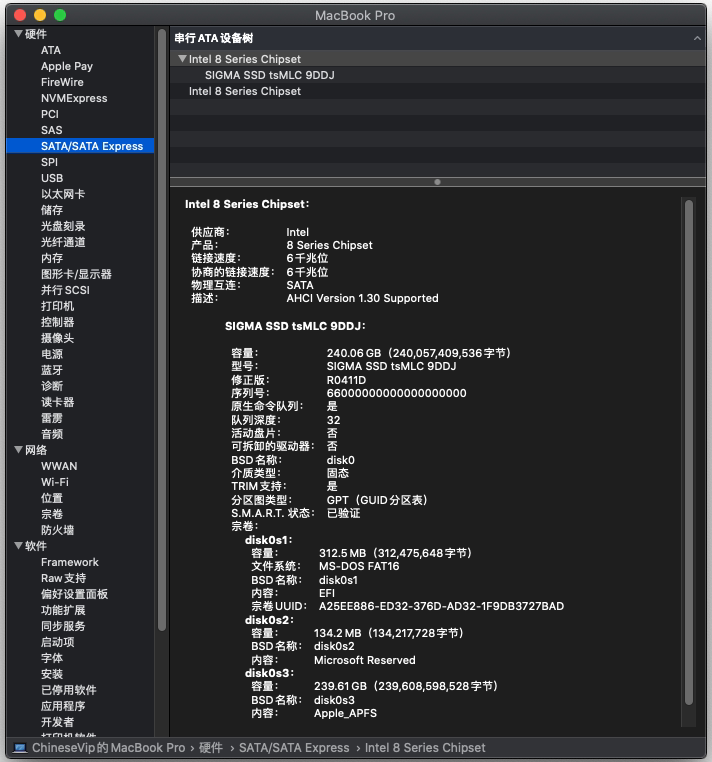The height and width of the screenshot is (762, 712).
Task: Click the 串行 ATA 设备树 column header
Action: pyautogui.click(x=437, y=38)
